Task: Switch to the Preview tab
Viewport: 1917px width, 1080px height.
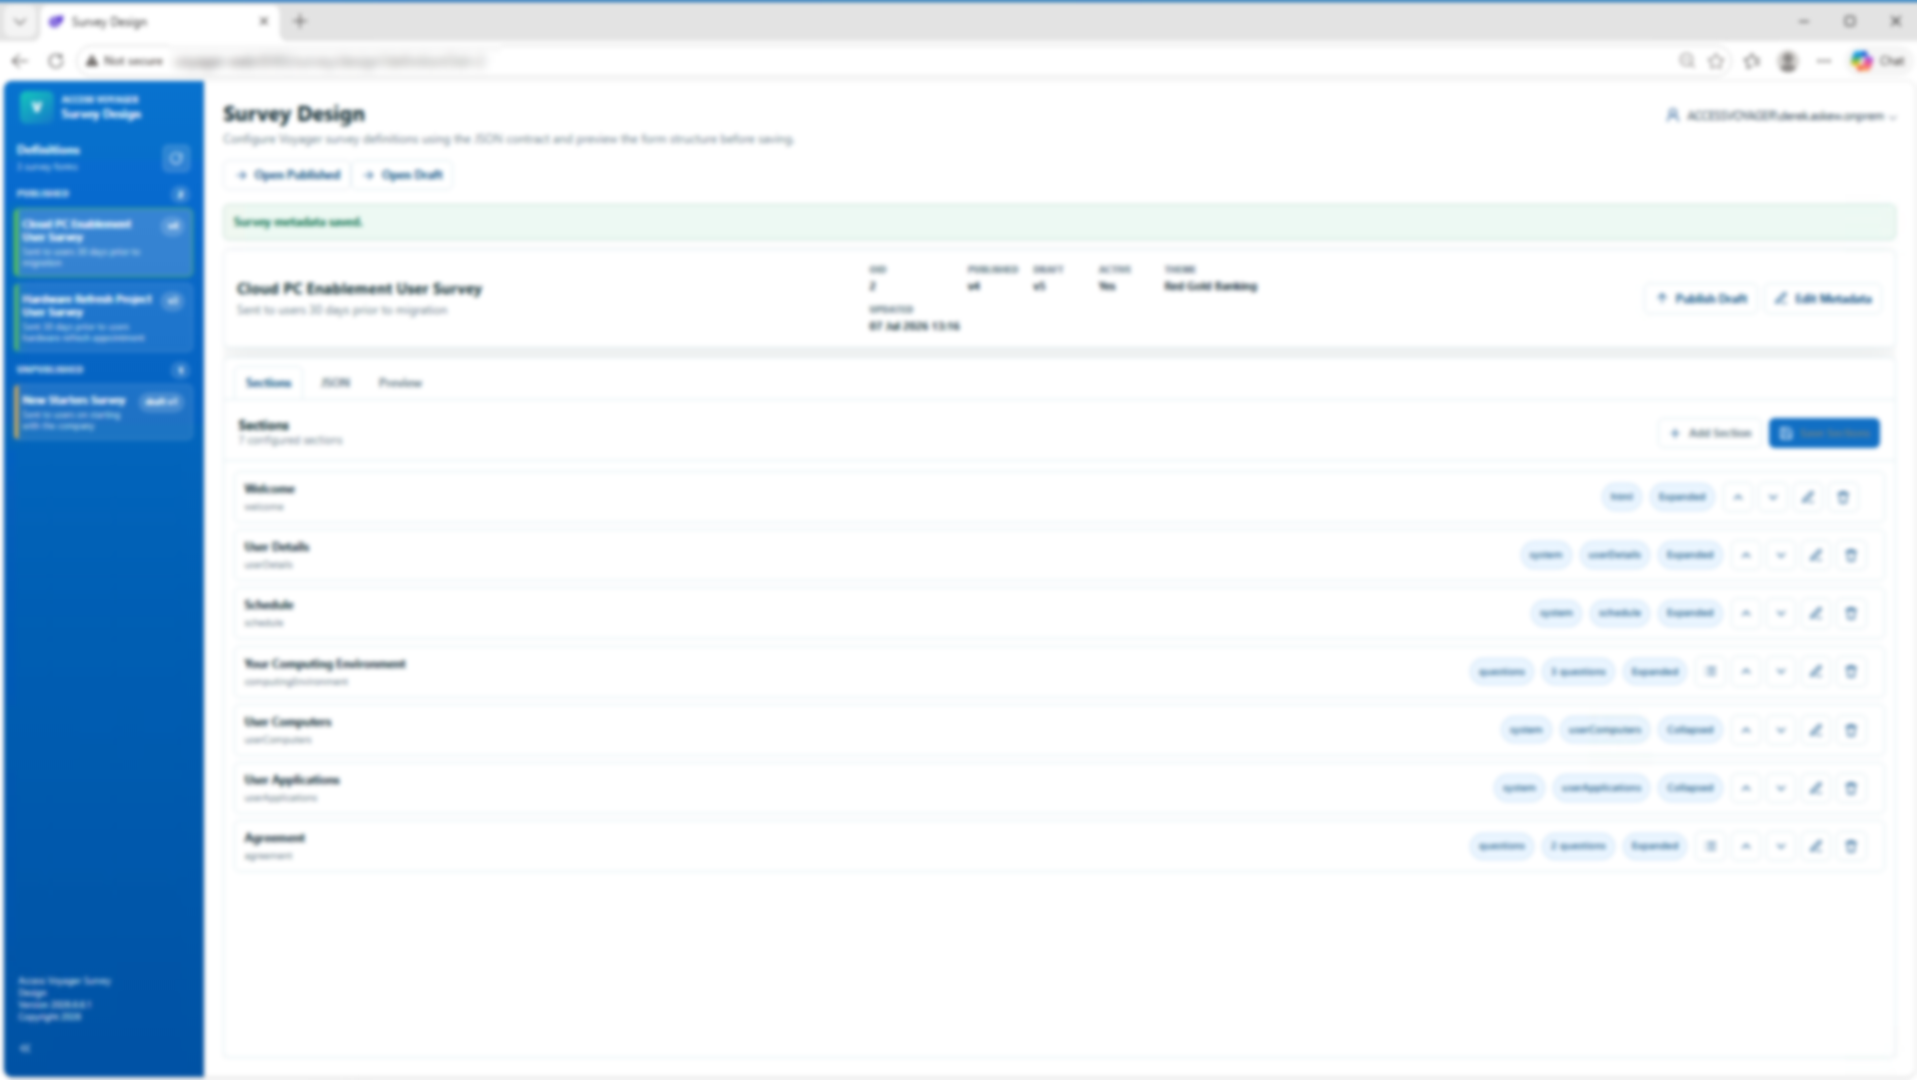Action: tap(400, 383)
